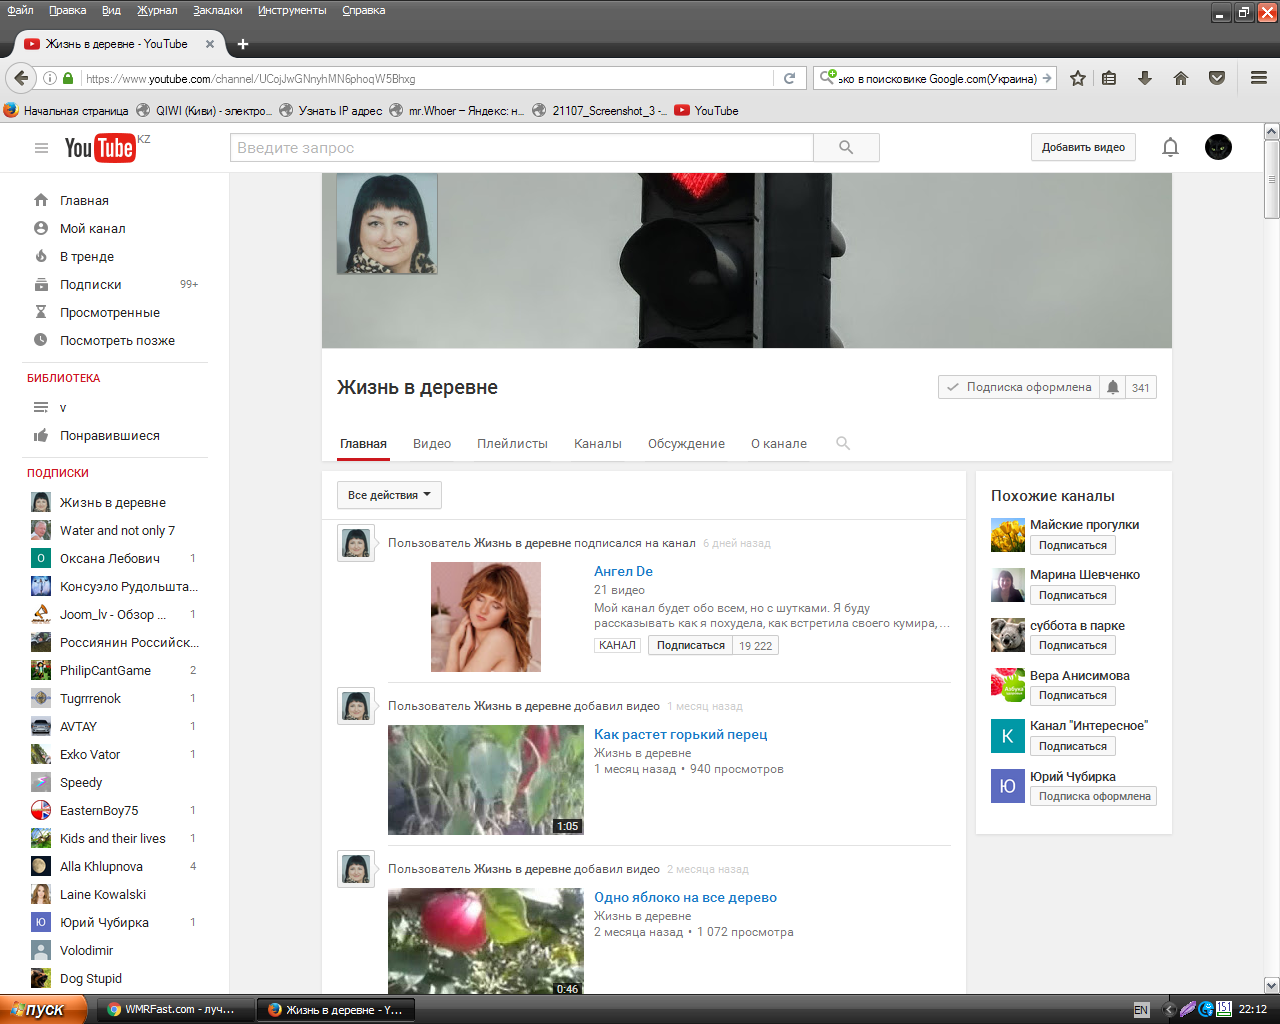Open the Firefox hamburger menu

[1259, 78]
